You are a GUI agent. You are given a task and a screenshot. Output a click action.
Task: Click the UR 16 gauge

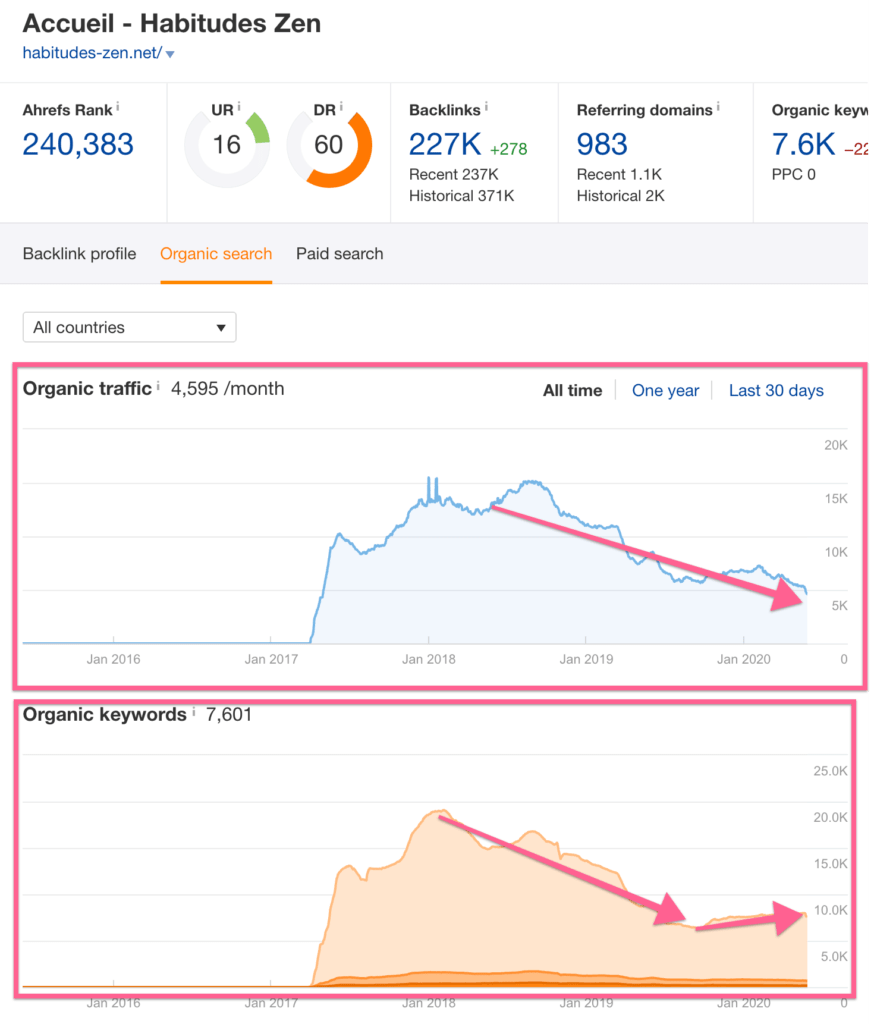(227, 144)
